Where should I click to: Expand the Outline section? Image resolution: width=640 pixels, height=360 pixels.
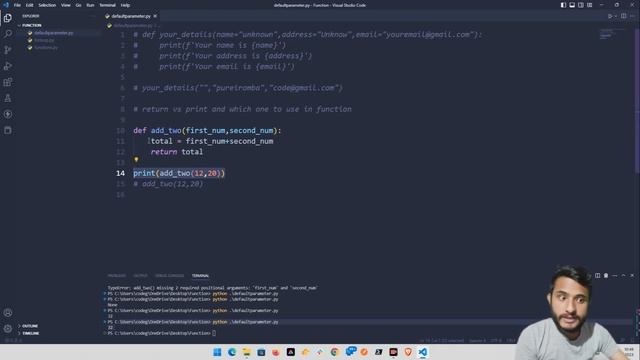(30, 326)
